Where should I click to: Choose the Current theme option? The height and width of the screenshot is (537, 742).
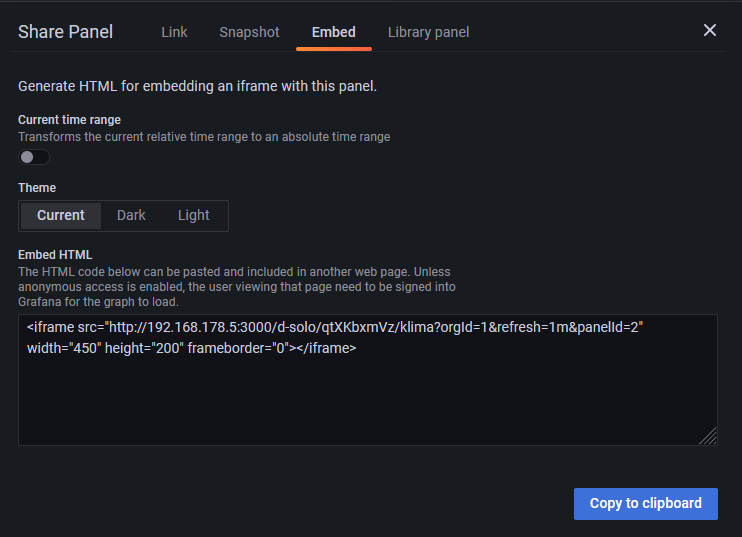61,215
